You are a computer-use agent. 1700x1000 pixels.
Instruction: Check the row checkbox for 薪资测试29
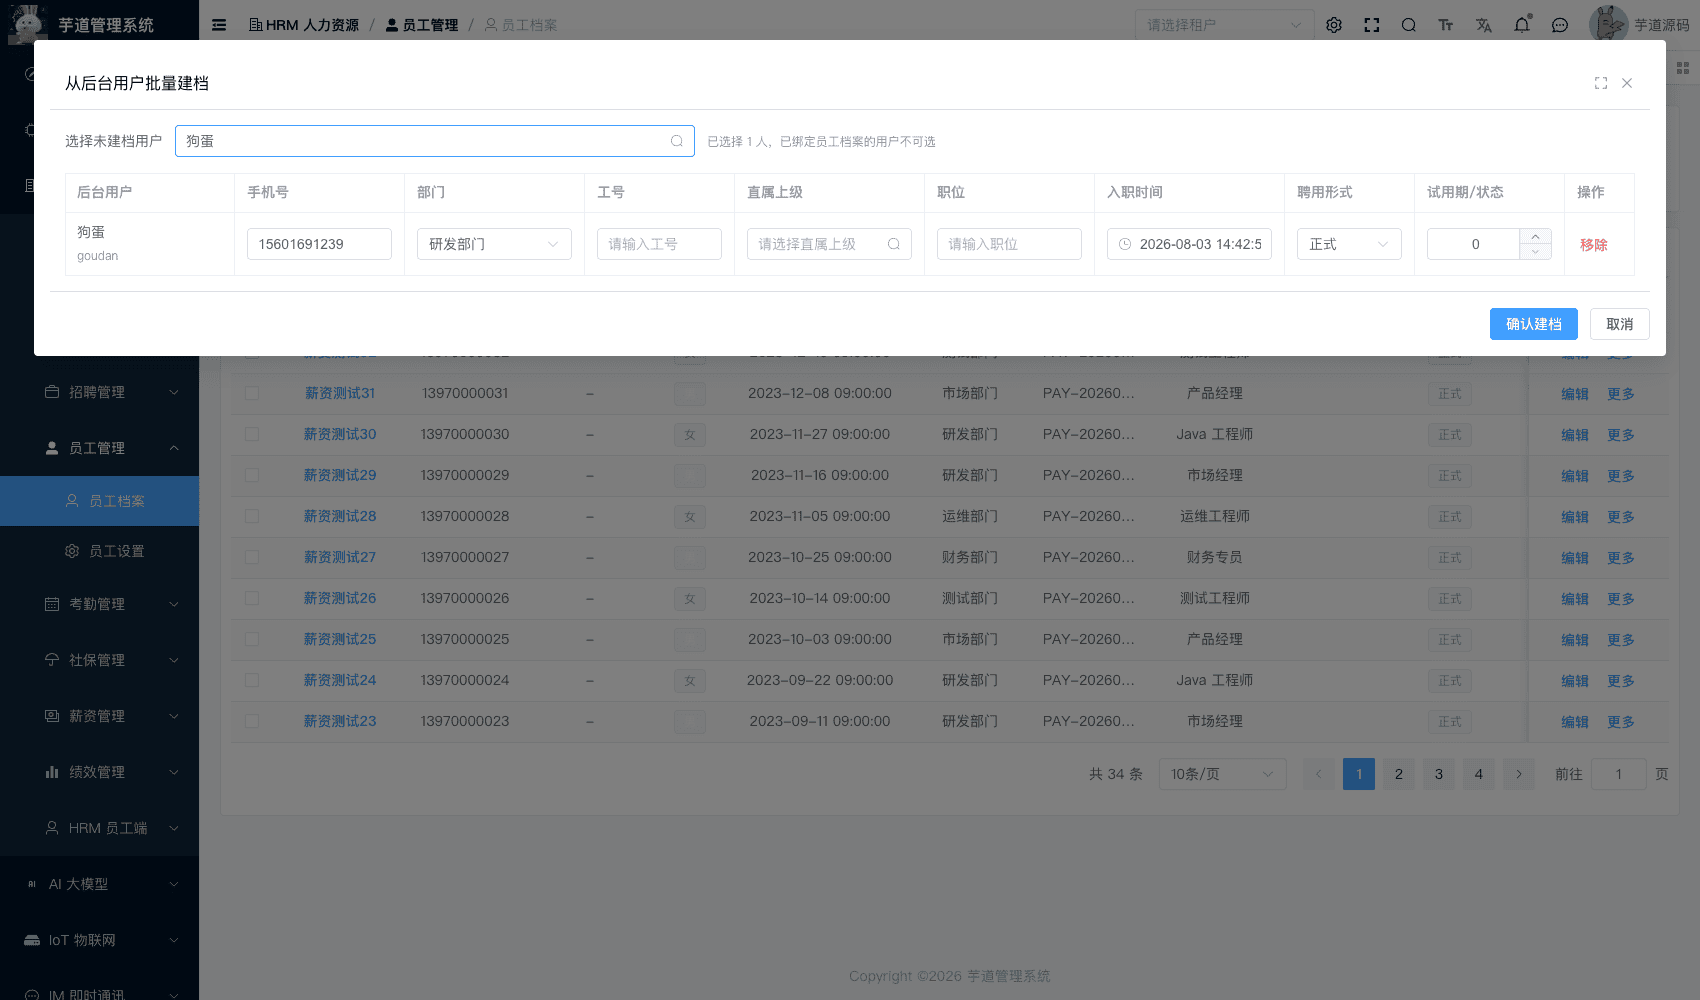pos(252,475)
